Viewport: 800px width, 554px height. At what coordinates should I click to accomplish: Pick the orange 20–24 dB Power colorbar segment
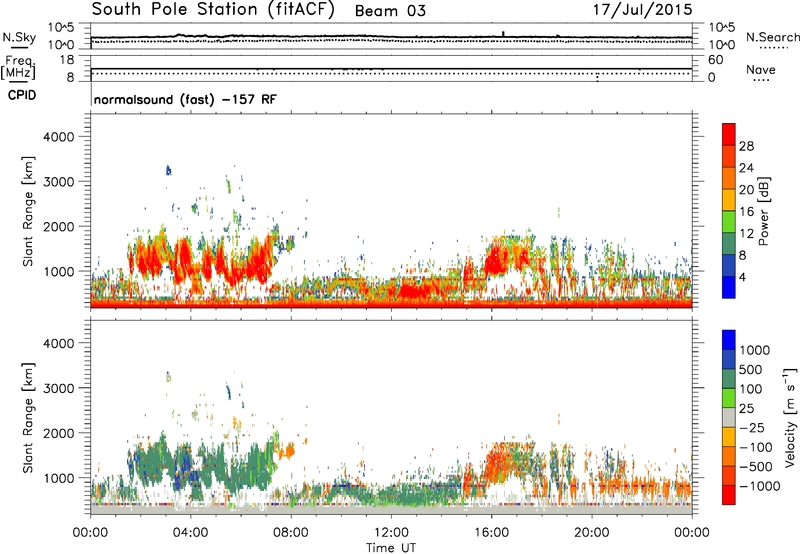(729, 178)
